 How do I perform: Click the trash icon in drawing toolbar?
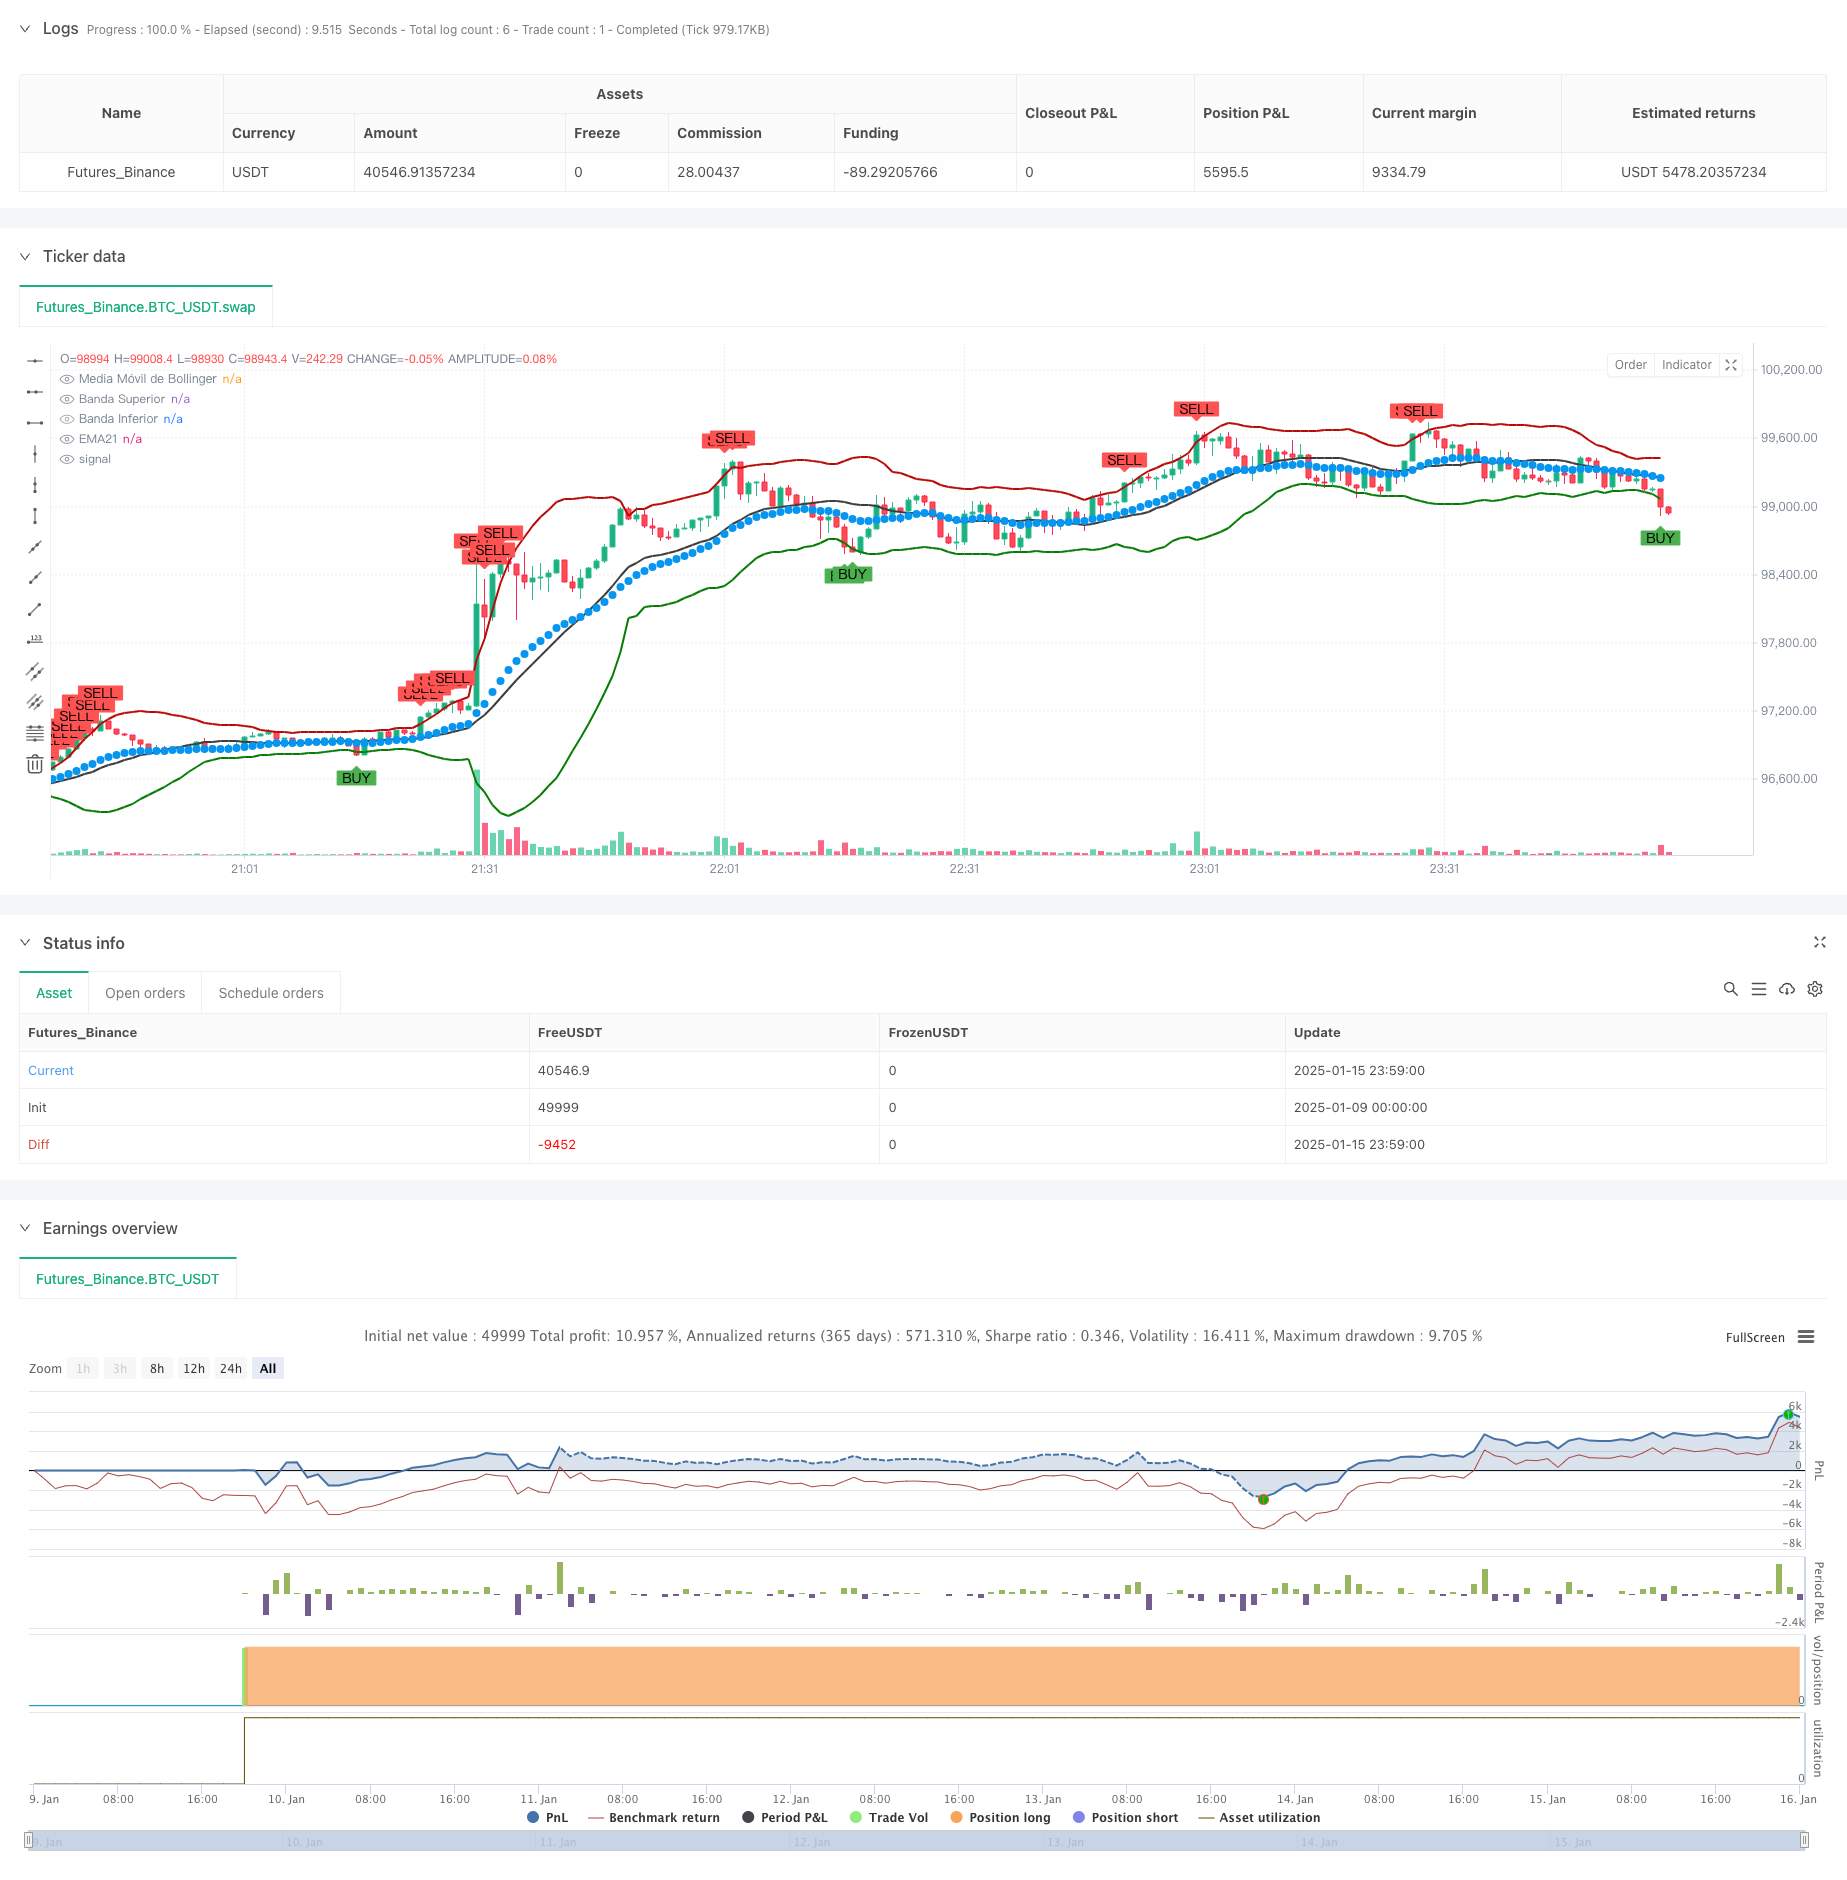click(35, 764)
